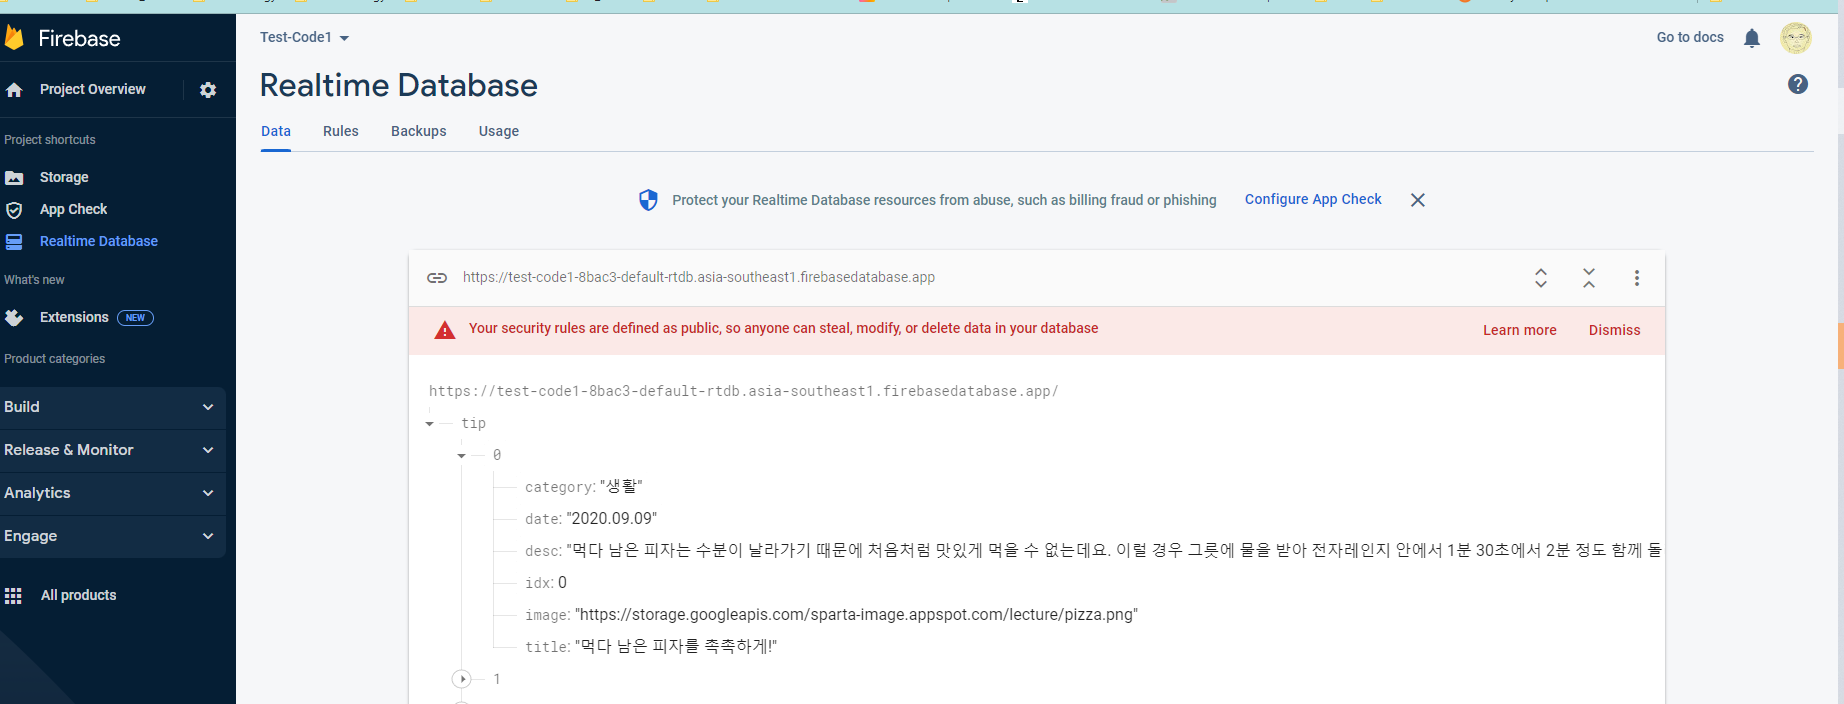This screenshot has width=1844, height=704.
Task: Expand the 1 child node
Action: [462, 679]
